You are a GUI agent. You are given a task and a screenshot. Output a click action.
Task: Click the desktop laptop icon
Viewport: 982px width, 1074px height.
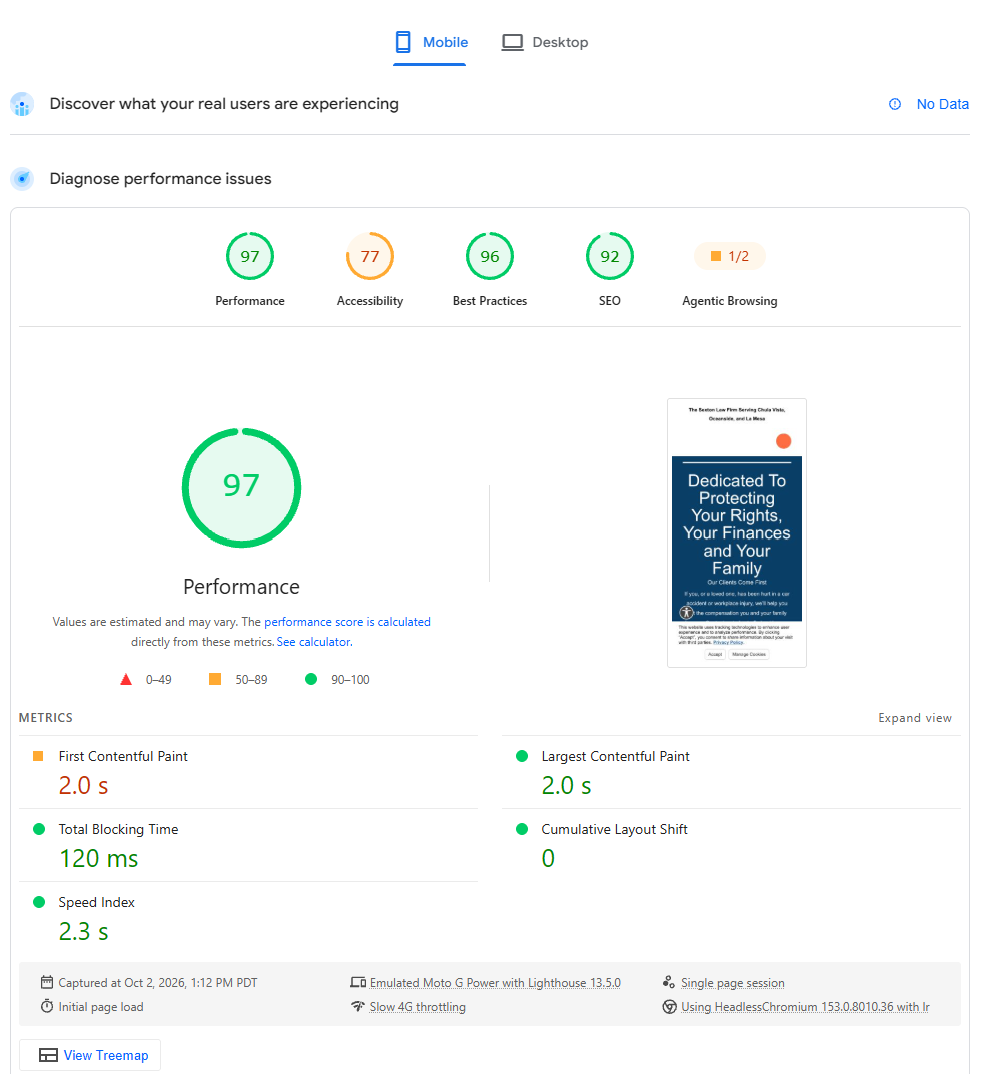coord(512,42)
